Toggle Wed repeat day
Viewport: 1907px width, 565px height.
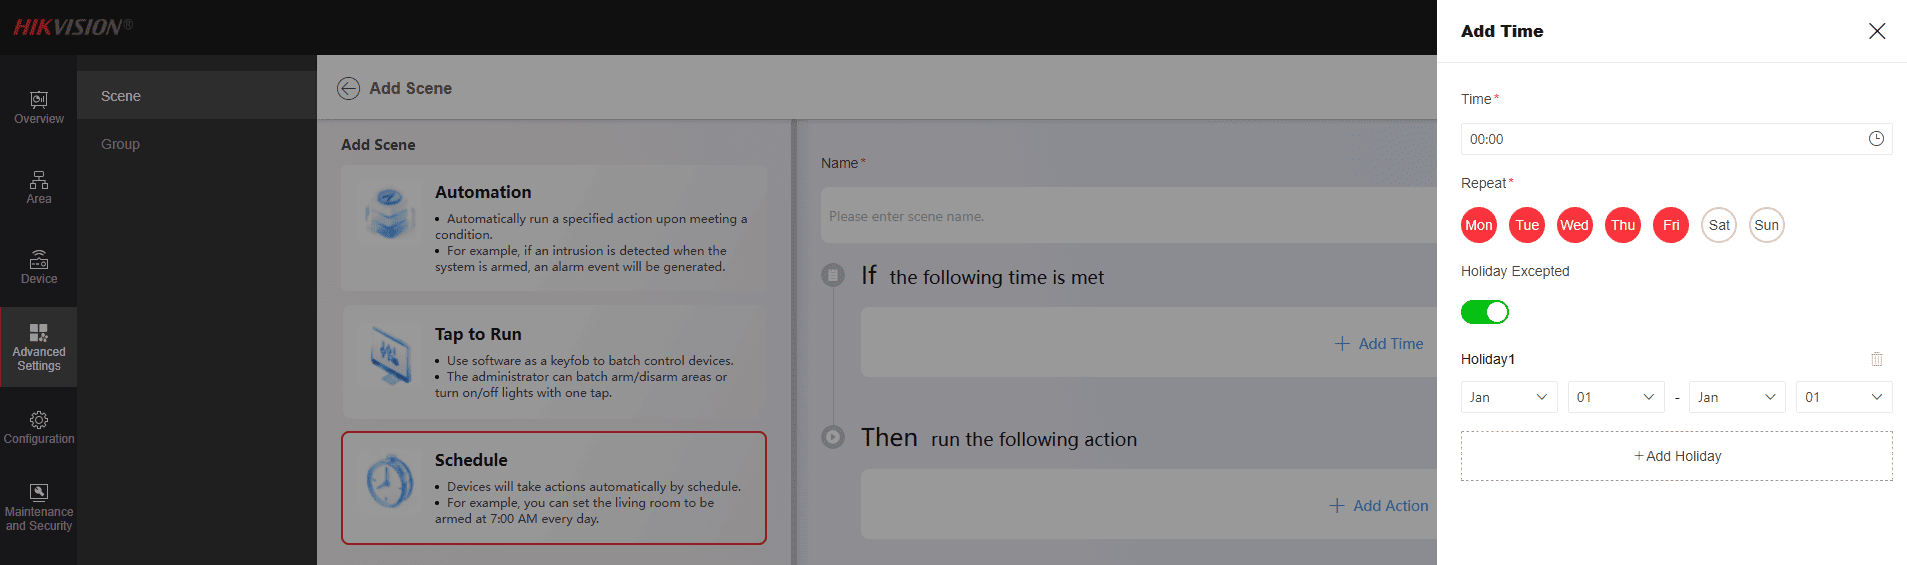pyautogui.click(x=1575, y=225)
